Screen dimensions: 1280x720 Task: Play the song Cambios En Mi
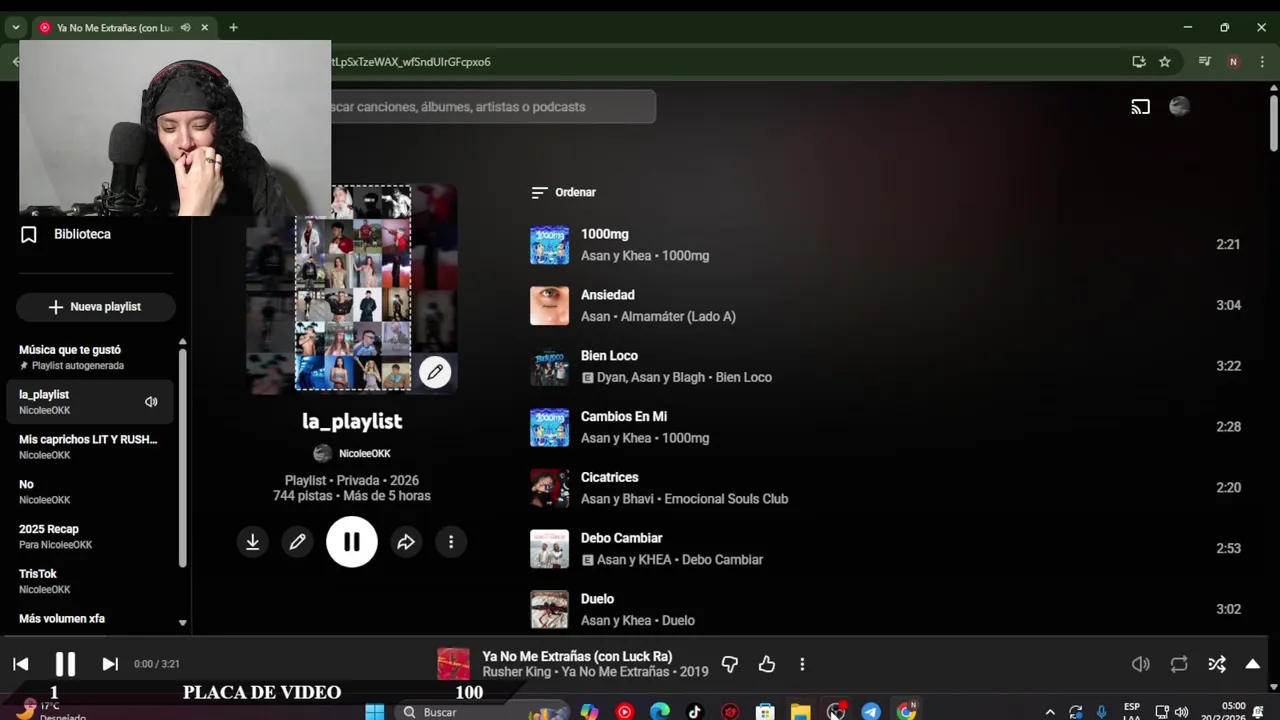point(624,417)
